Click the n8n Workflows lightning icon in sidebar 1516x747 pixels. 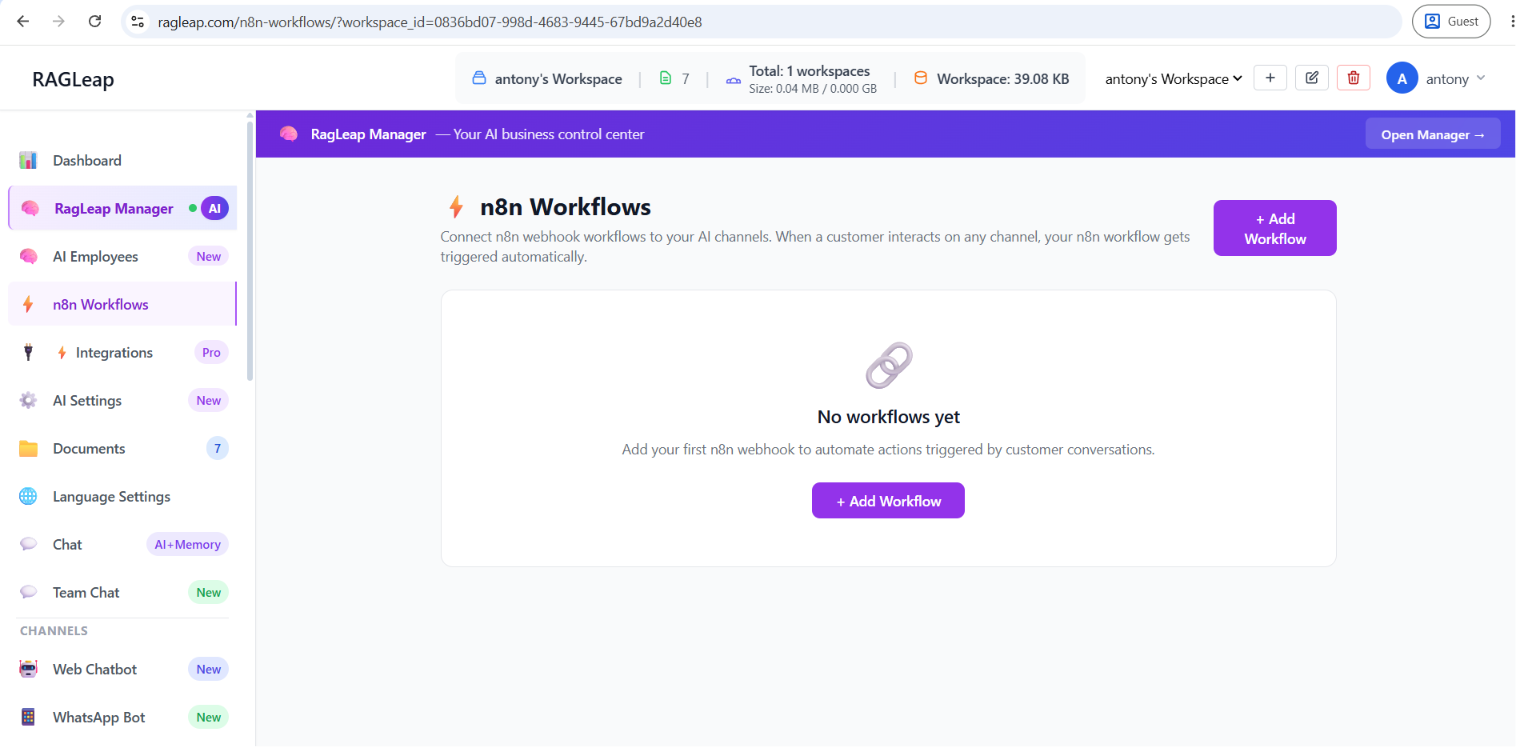tap(28, 304)
